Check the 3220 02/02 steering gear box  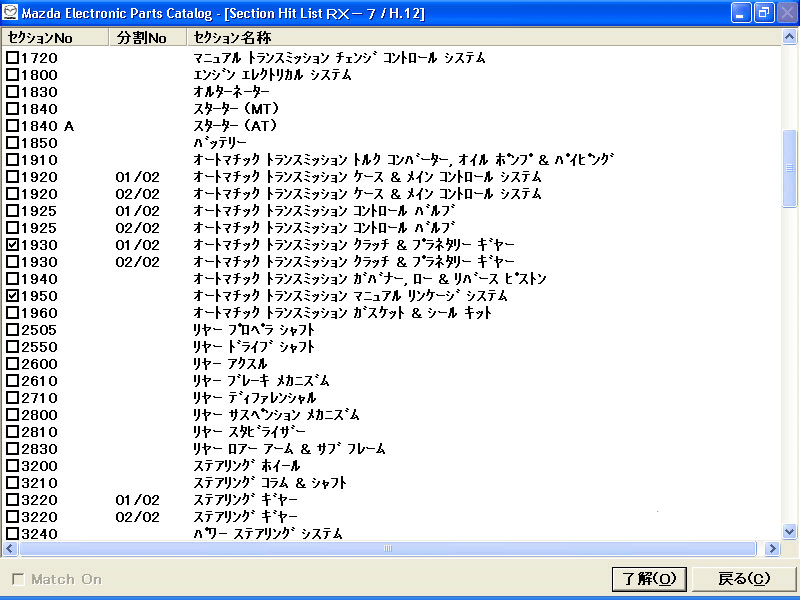[12, 517]
